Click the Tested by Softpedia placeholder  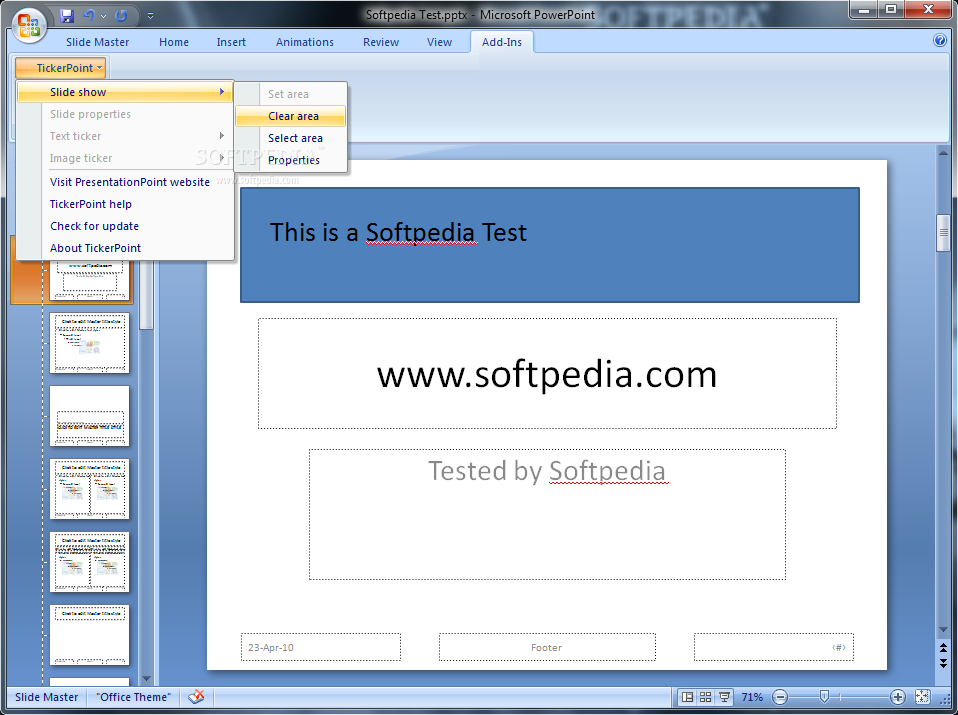click(x=547, y=515)
